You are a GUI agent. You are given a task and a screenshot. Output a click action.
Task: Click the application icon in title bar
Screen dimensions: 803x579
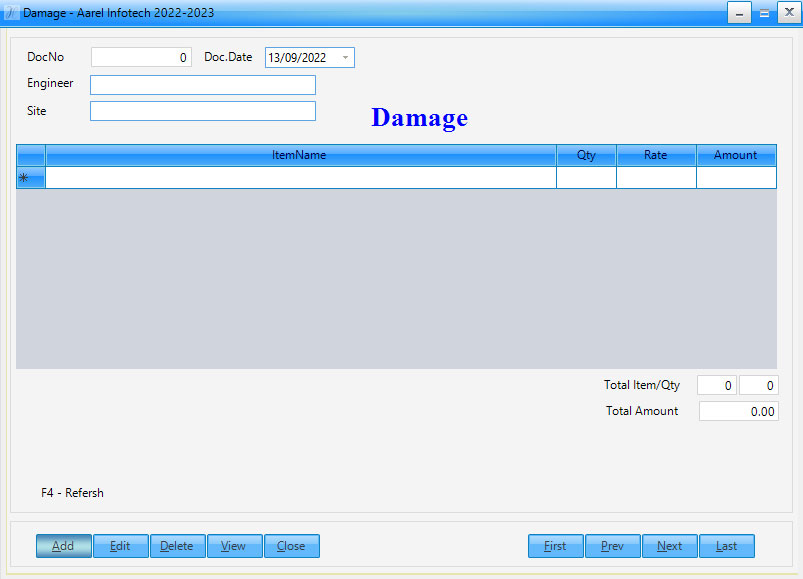(x=12, y=13)
